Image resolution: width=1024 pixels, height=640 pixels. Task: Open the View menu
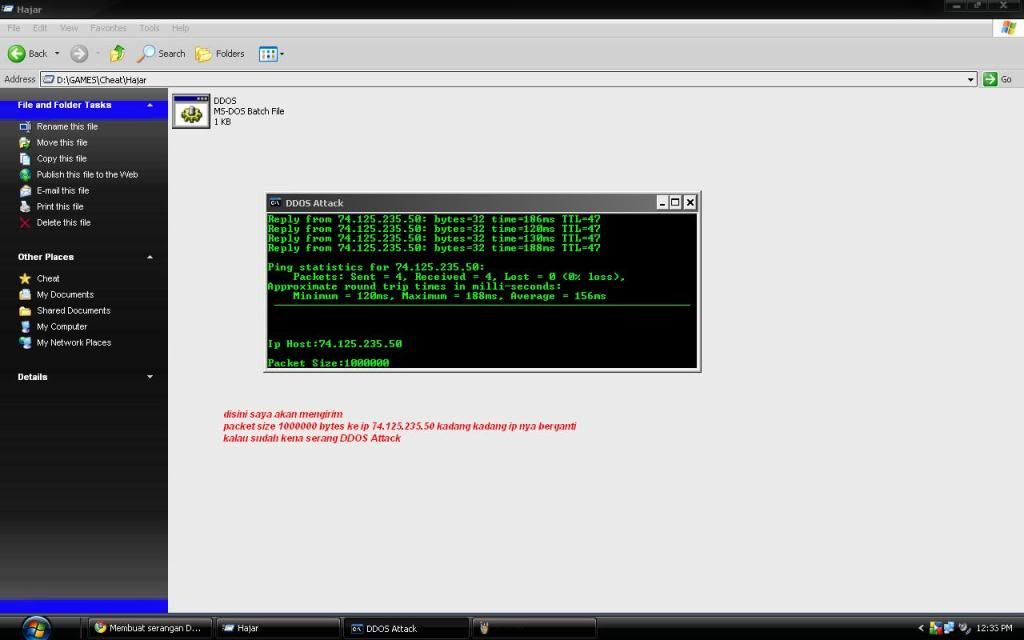click(69, 28)
